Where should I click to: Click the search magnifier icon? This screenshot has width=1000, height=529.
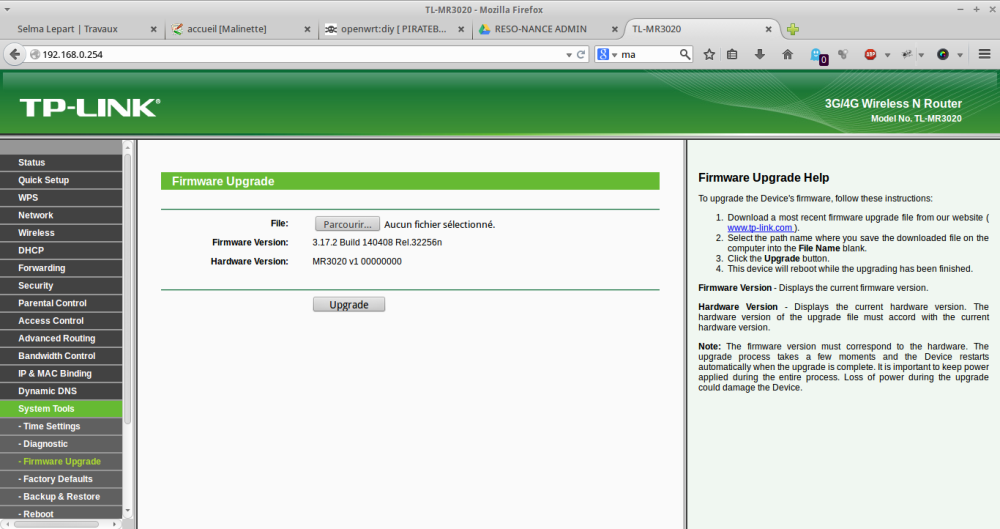(685, 55)
